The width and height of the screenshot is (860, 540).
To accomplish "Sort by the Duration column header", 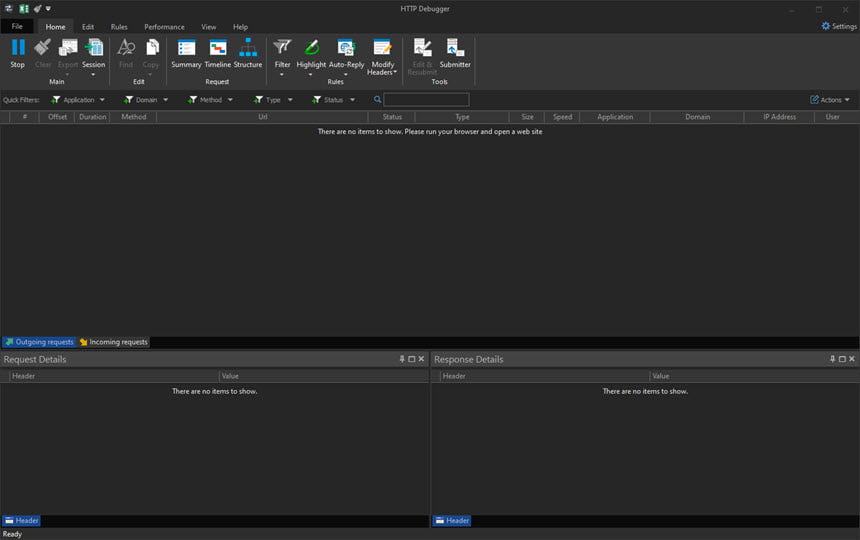I will pyautogui.click(x=93, y=117).
